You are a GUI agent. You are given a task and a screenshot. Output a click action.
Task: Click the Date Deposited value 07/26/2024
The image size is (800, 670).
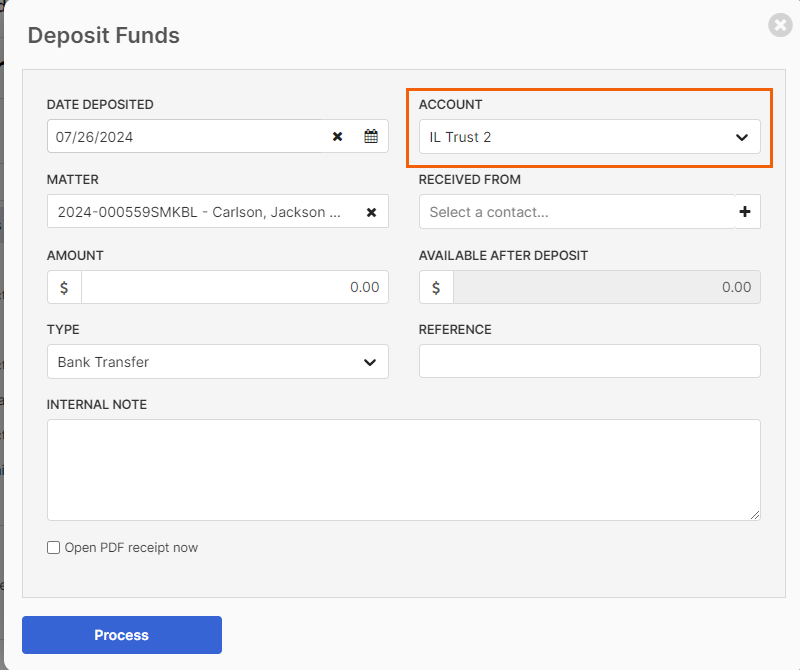94,137
